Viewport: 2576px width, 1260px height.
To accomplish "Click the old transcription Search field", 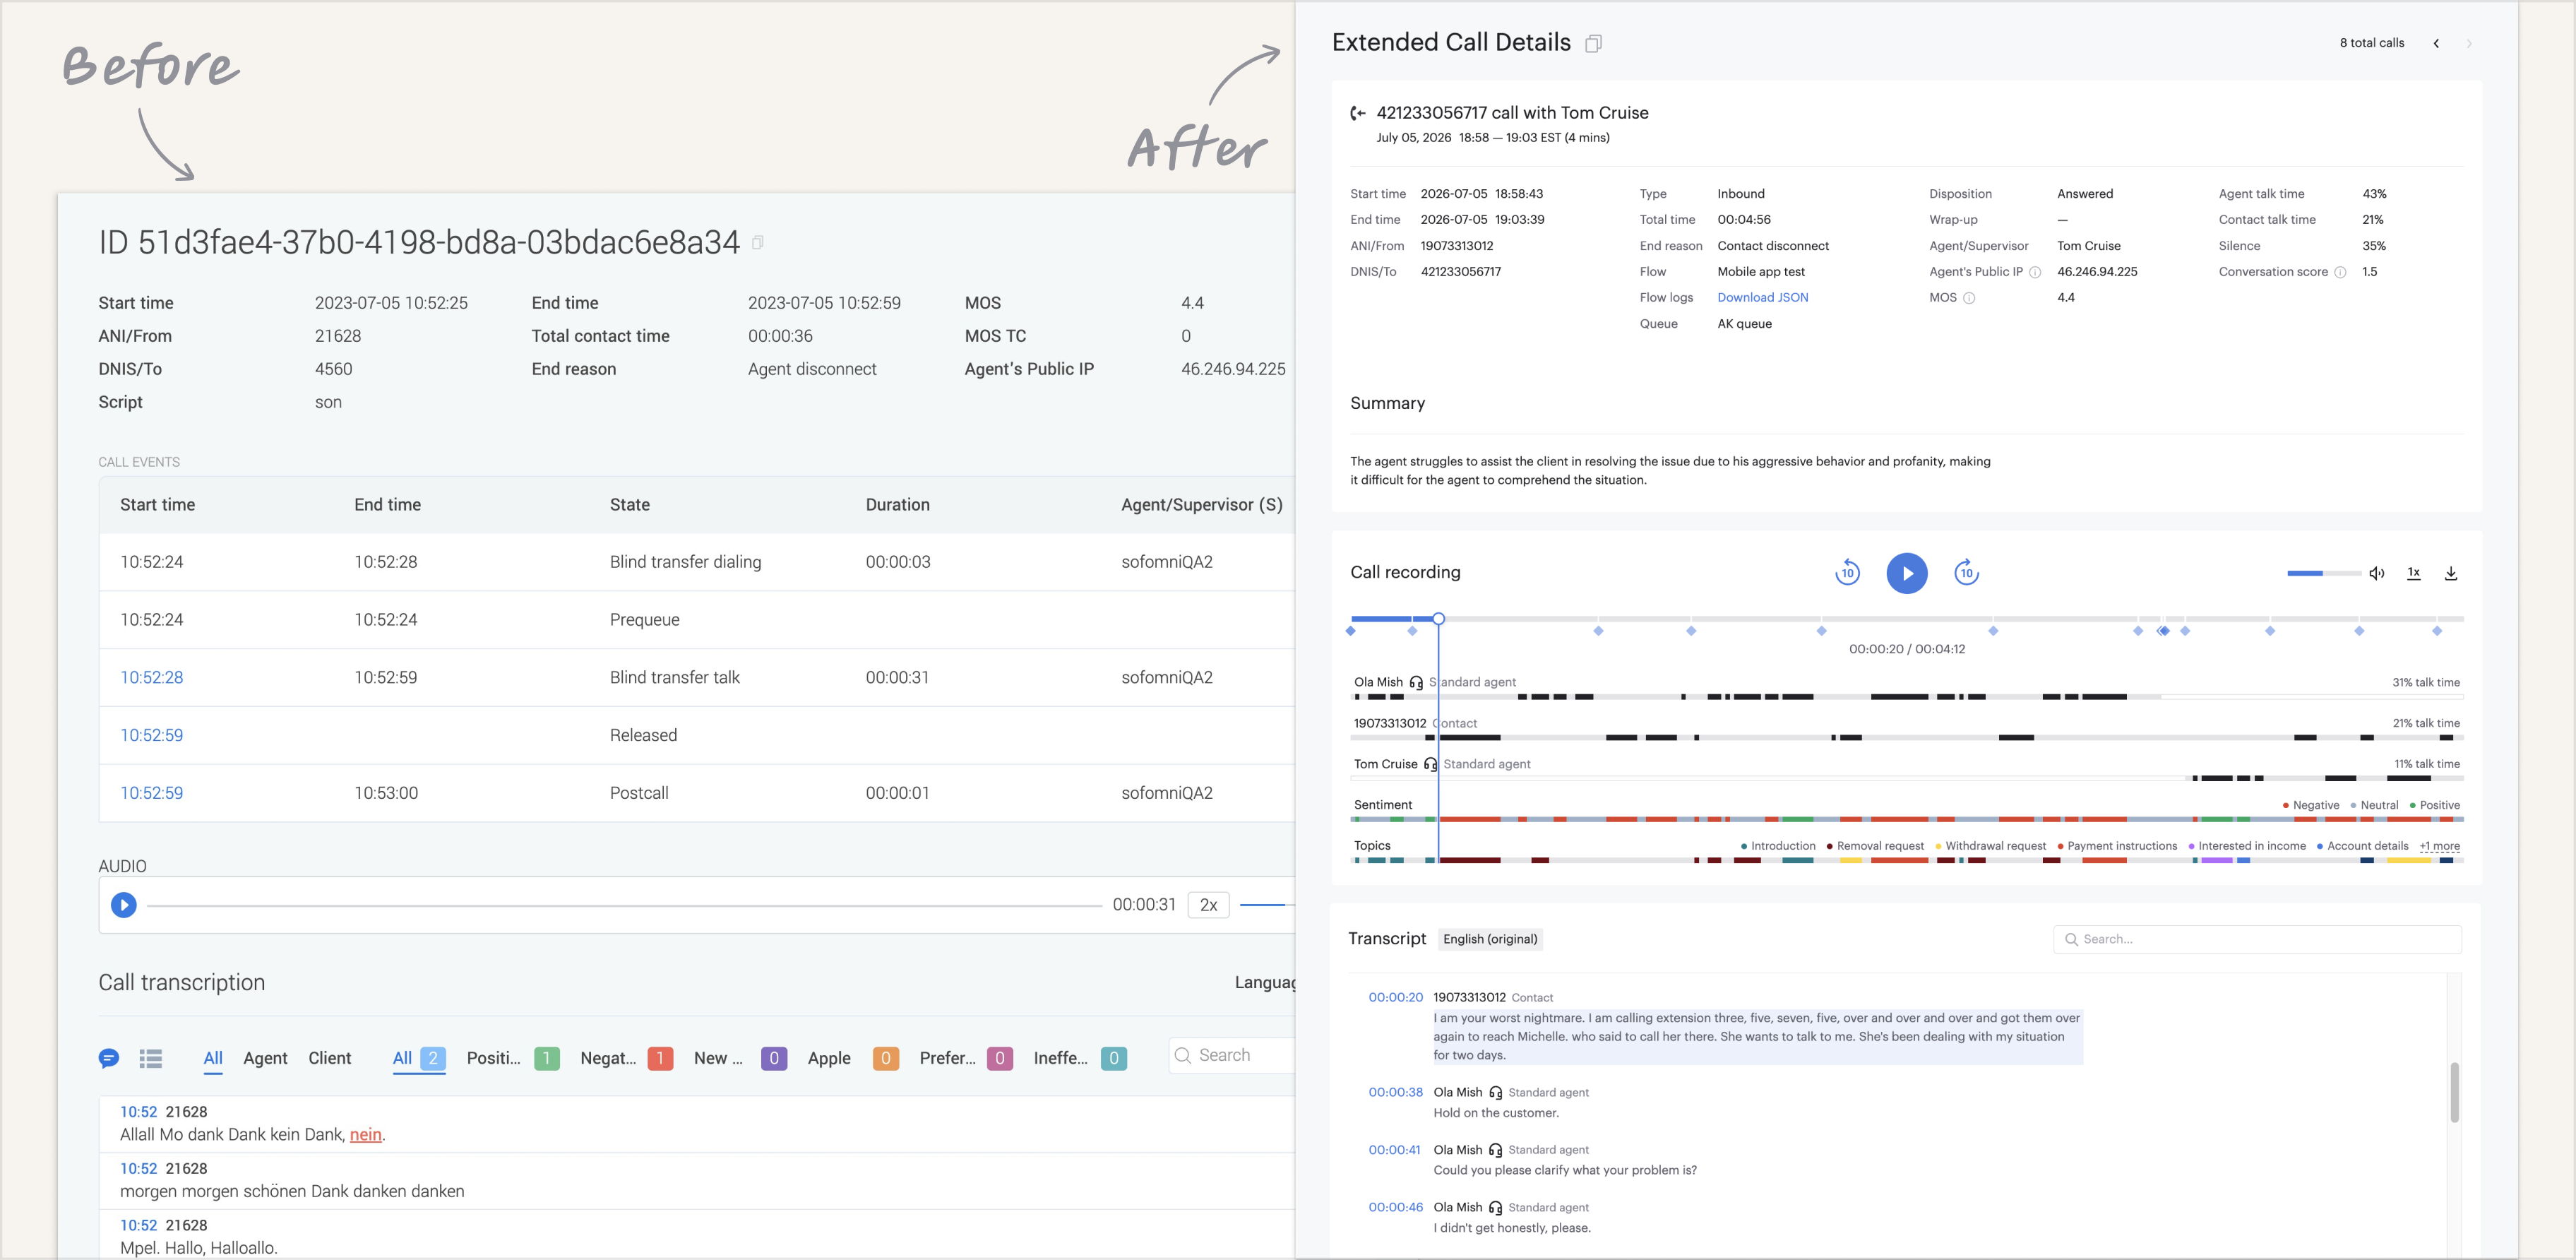I will tap(1232, 1055).
